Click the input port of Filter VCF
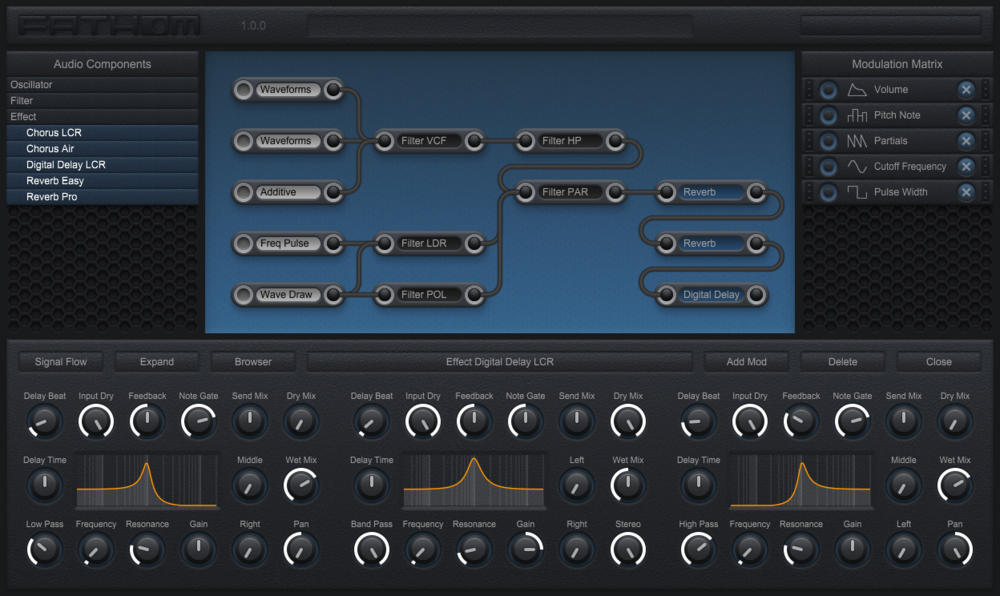 click(385, 141)
